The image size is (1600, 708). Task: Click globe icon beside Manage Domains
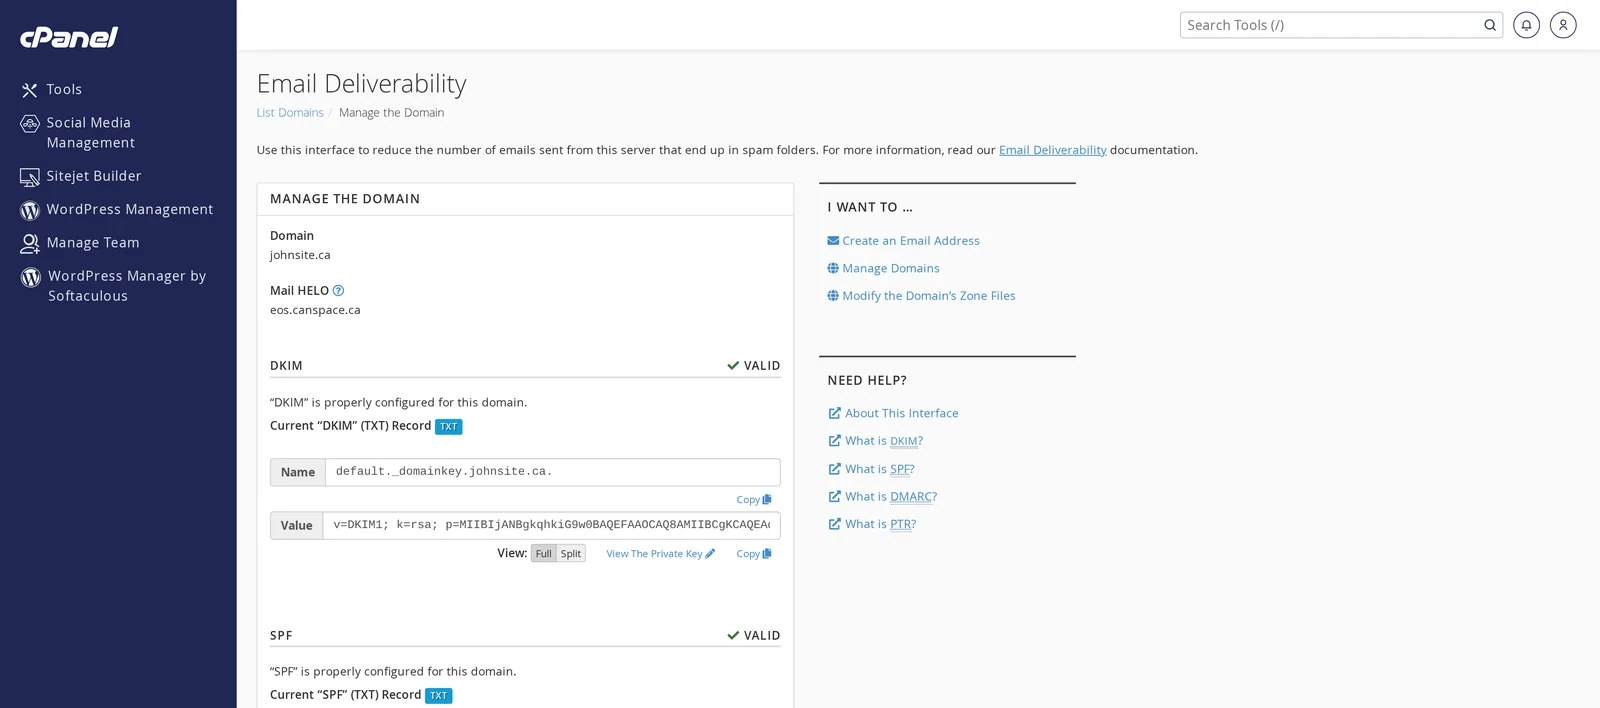pyautogui.click(x=833, y=269)
